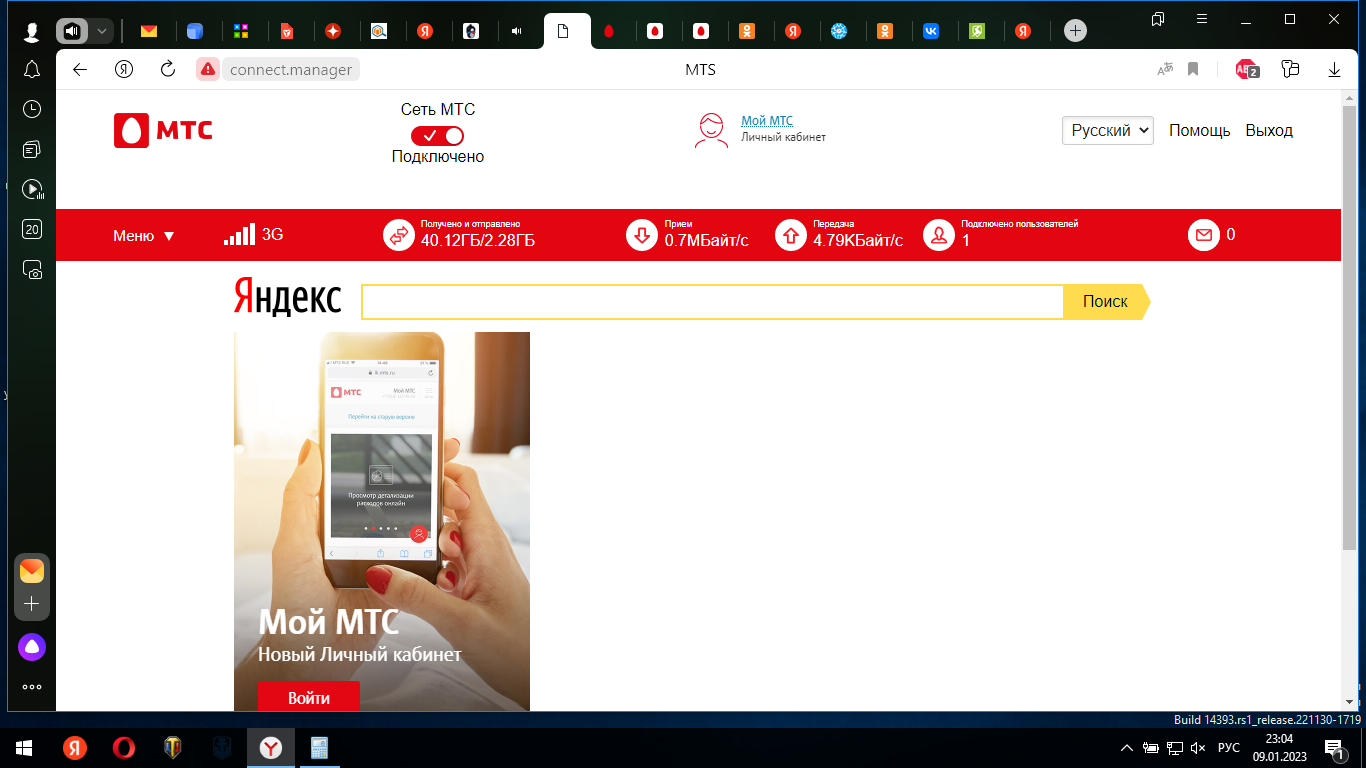
Task: Open the Русский language dropdown
Action: [1108, 130]
